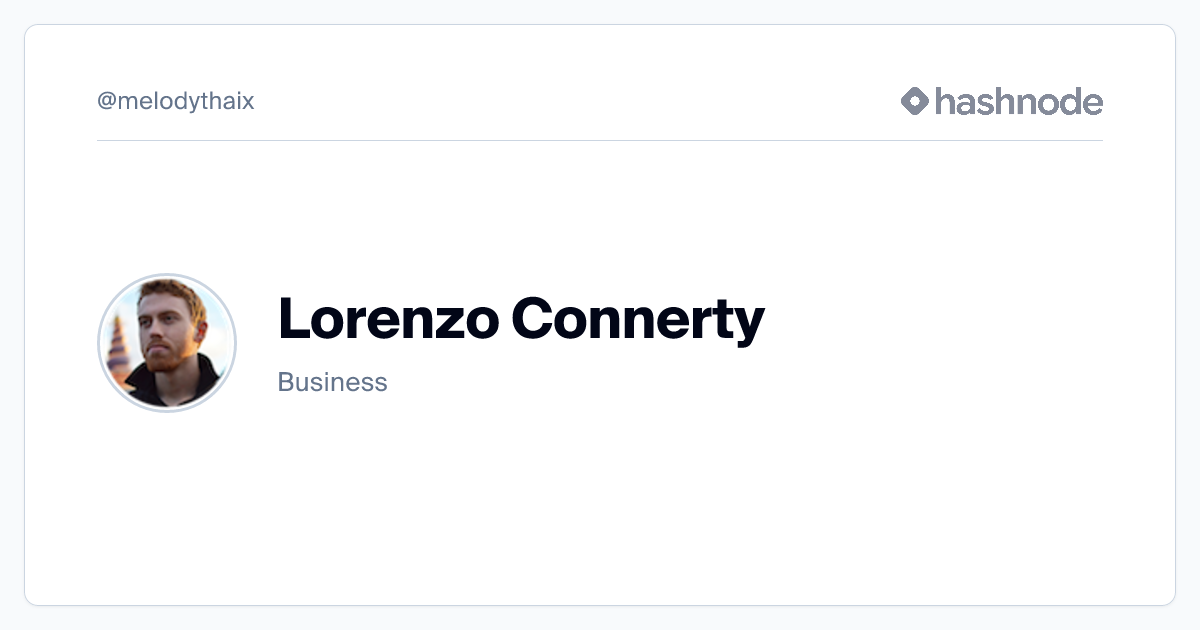The image size is (1200, 630).
Task: Click the horizontal divider under the header
Action: (x=600, y=140)
